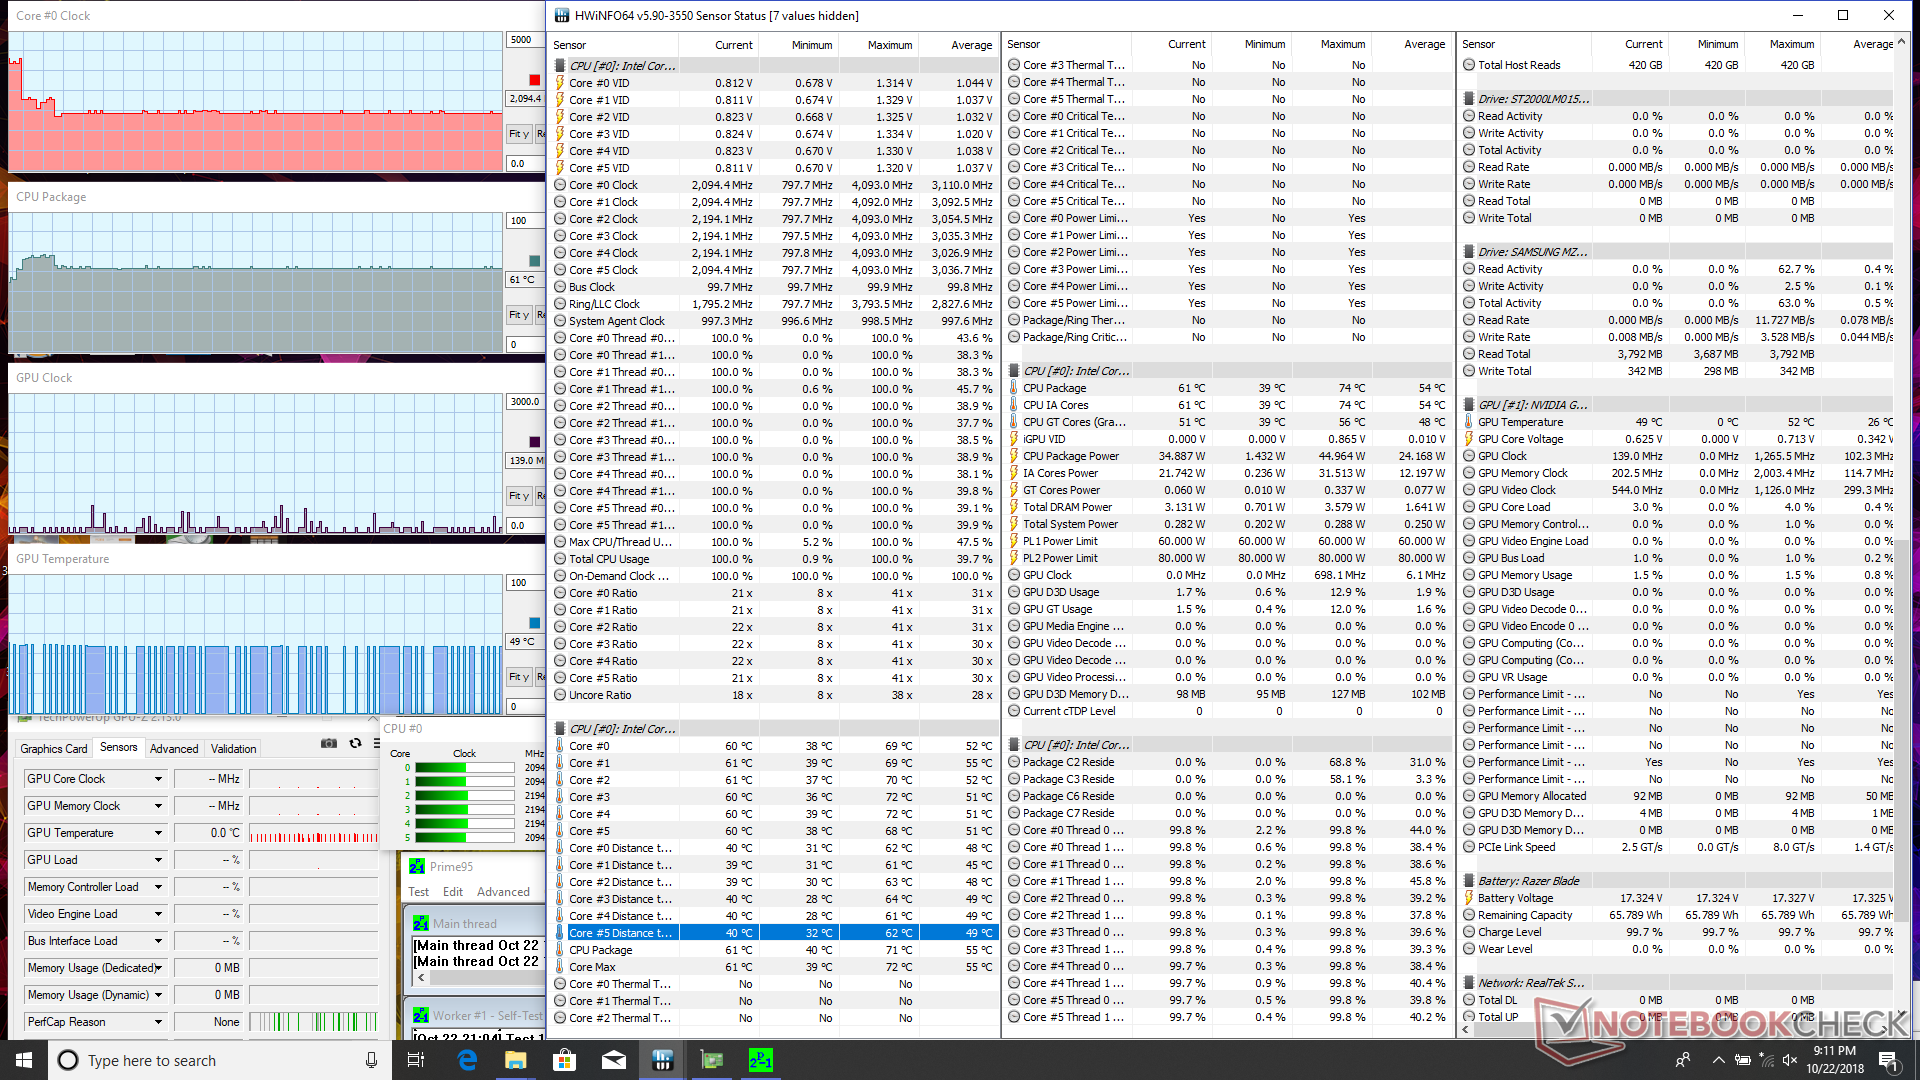
Task: Click the Bus Clock sensor icon
Action: click(x=561, y=287)
